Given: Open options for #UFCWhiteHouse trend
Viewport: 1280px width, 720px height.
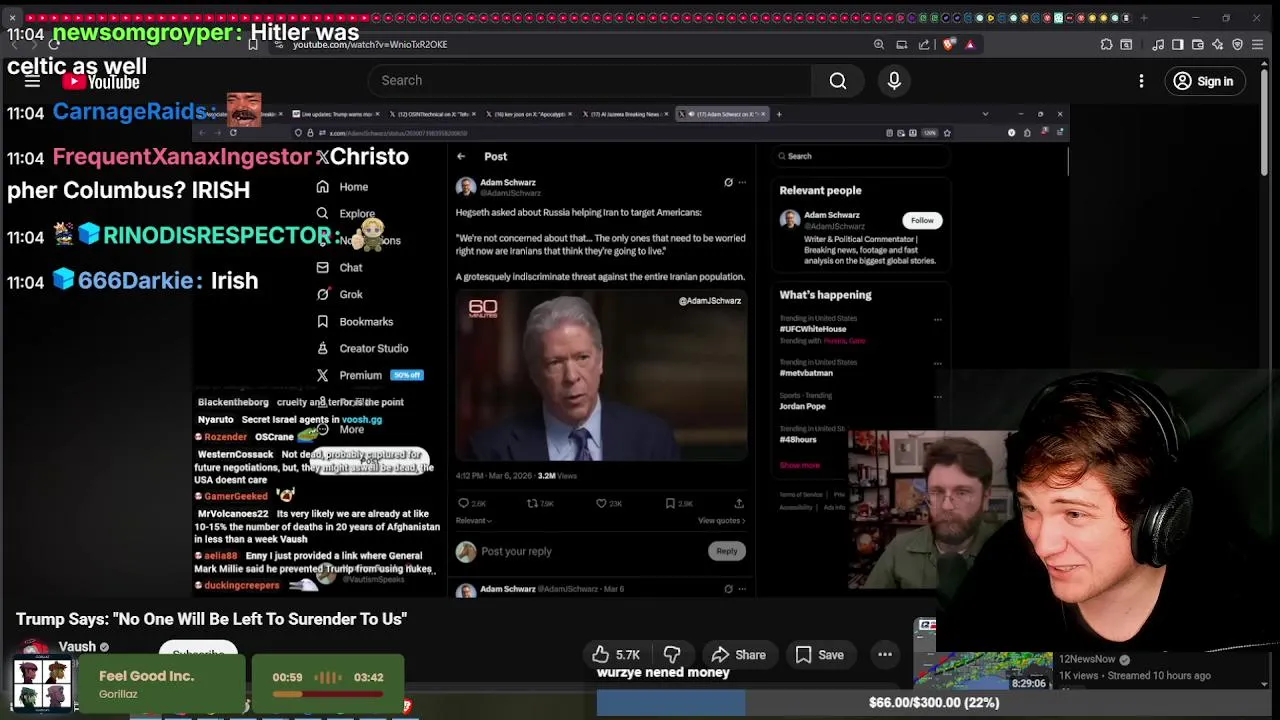Looking at the screenshot, I should [x=938, y=320].
